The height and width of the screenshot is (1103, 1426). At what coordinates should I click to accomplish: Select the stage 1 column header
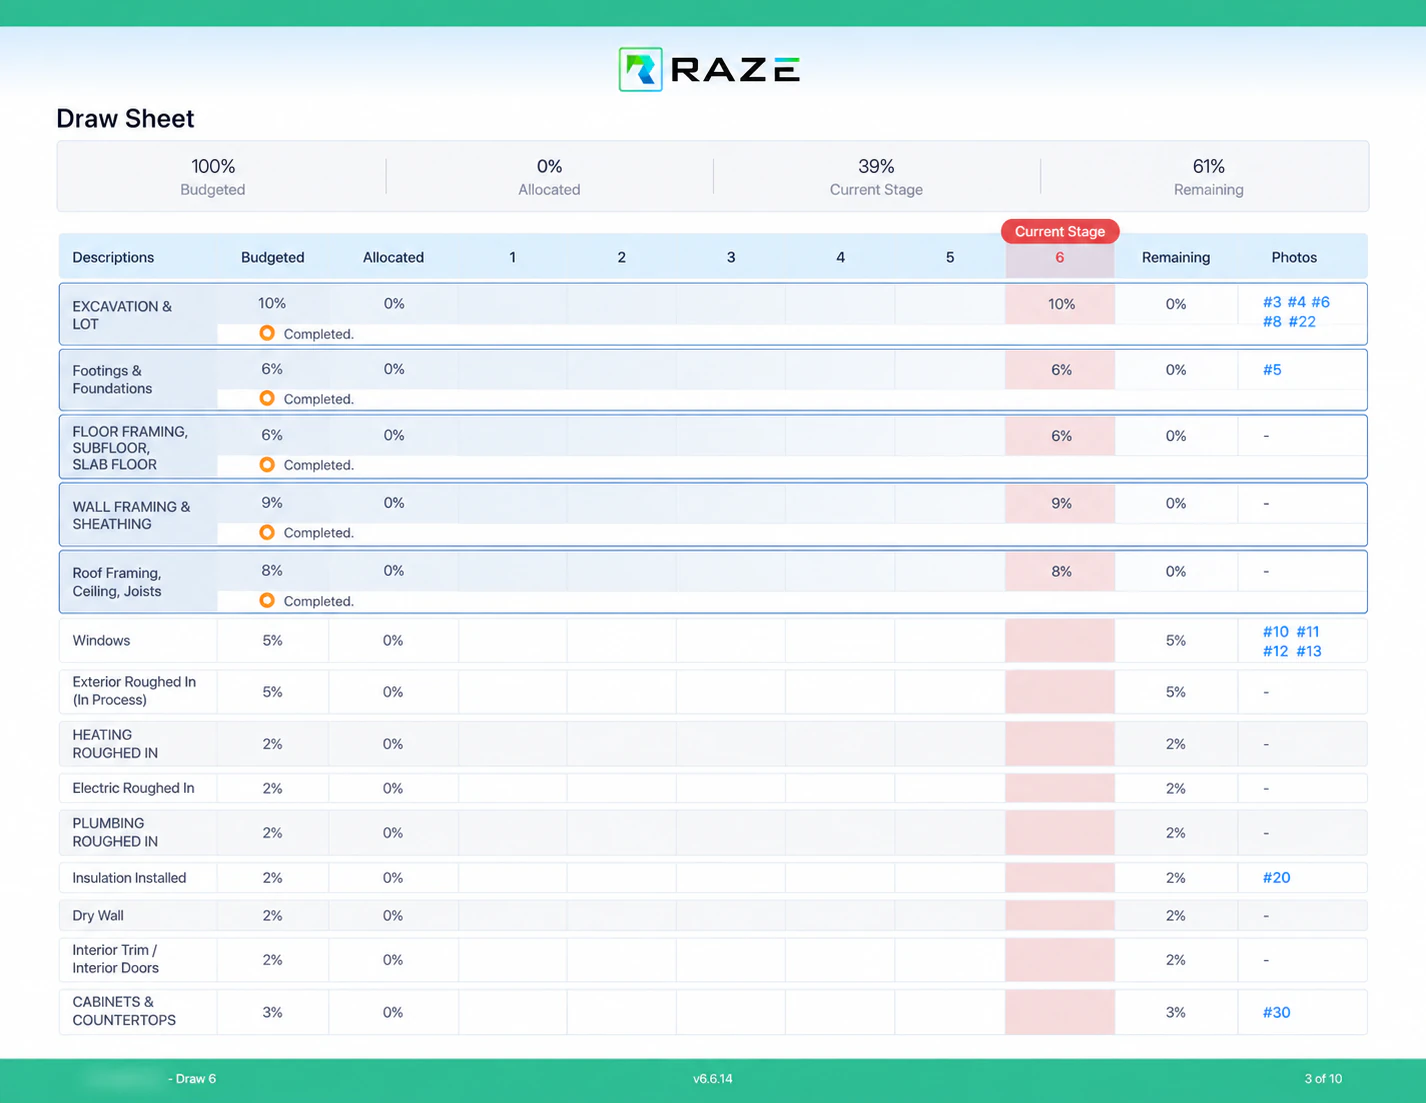(513, 257)
